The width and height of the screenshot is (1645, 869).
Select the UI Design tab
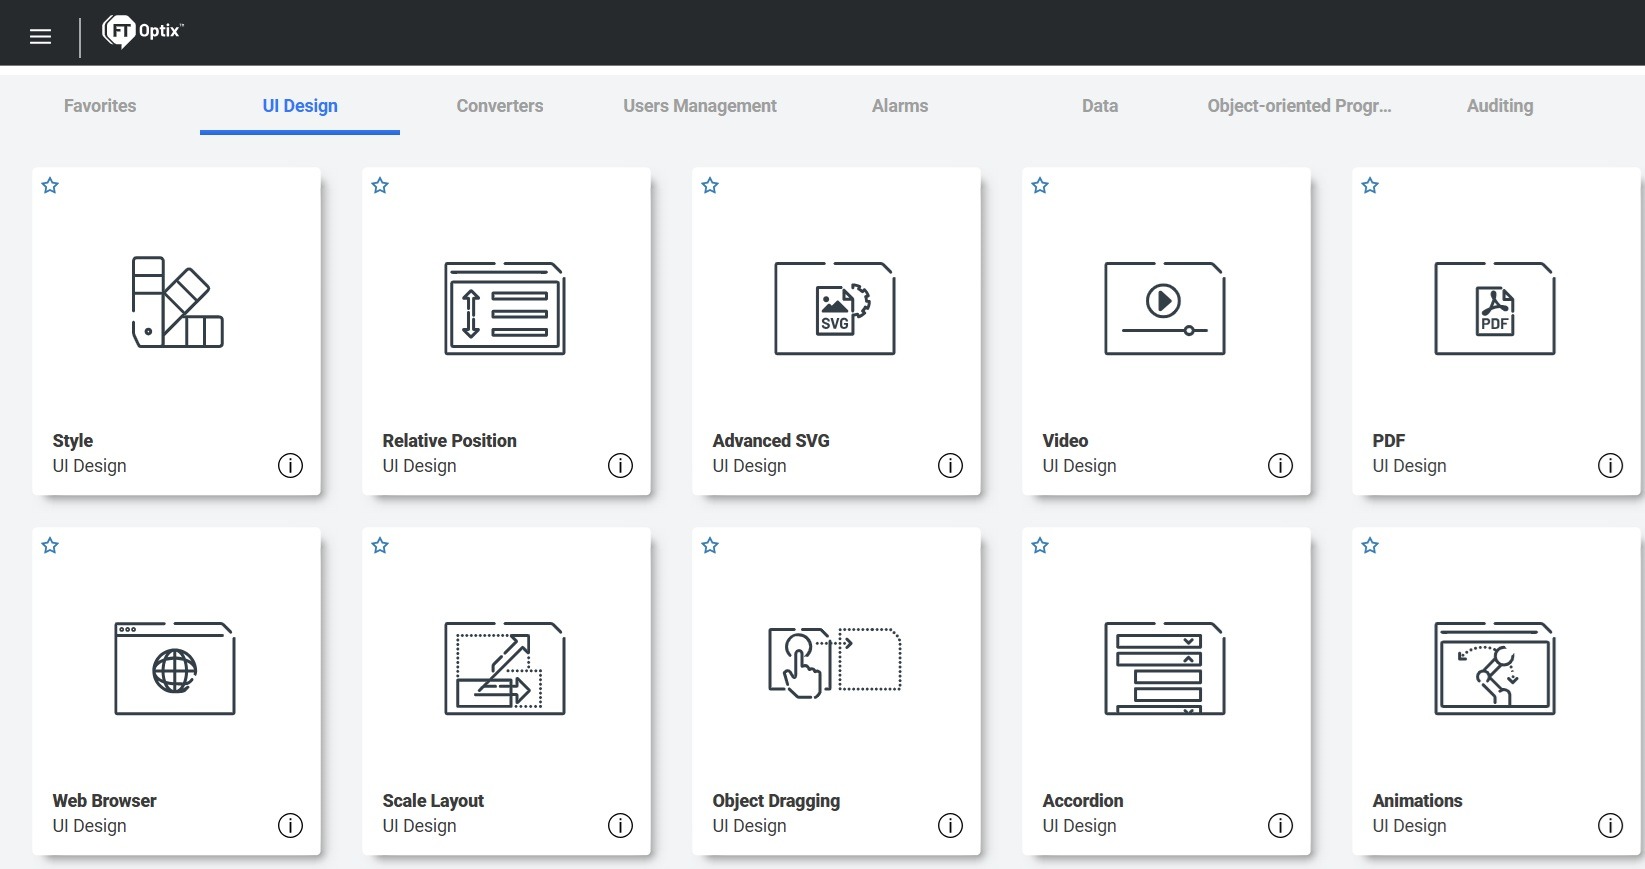coord(300,106)
